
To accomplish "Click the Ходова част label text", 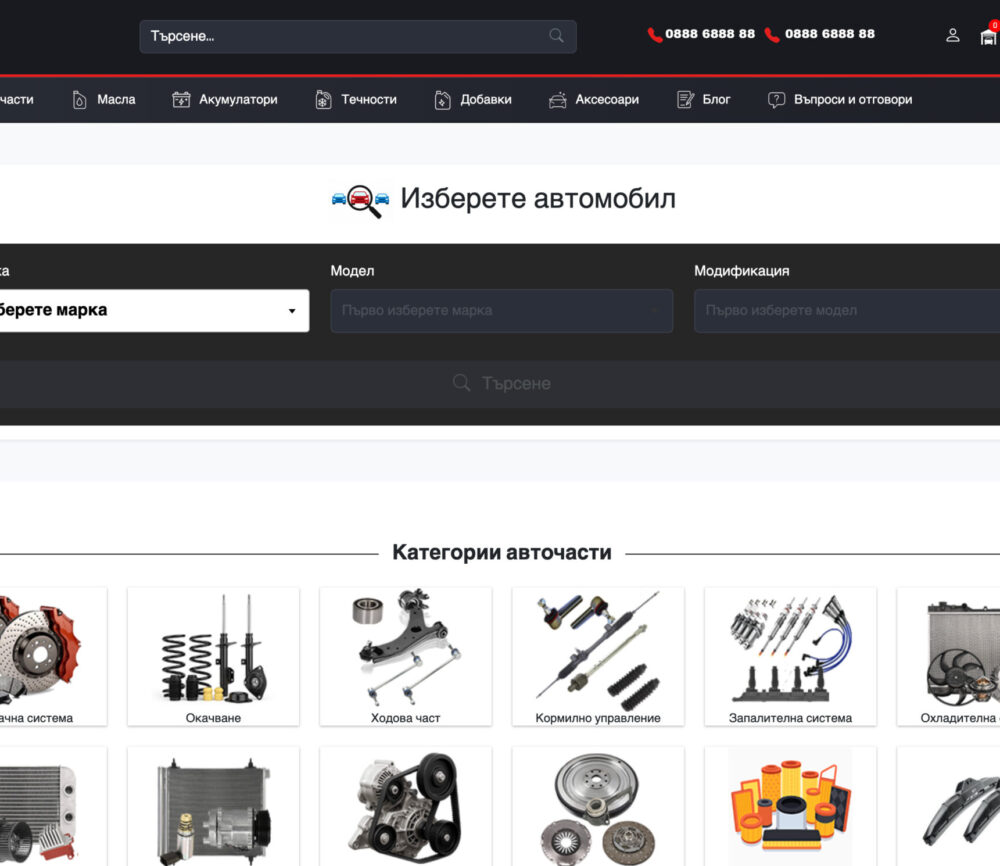I will tap(406, 718).
